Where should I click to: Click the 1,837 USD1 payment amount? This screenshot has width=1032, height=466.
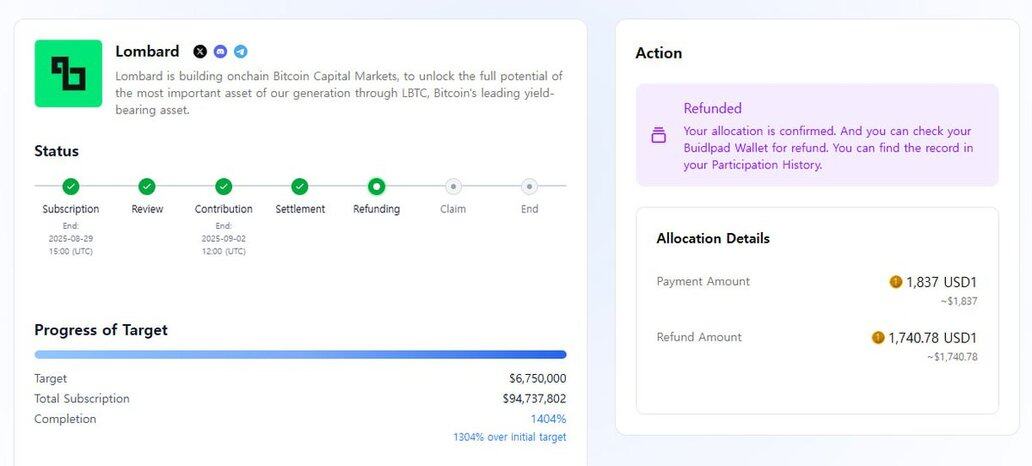(942, 282)
